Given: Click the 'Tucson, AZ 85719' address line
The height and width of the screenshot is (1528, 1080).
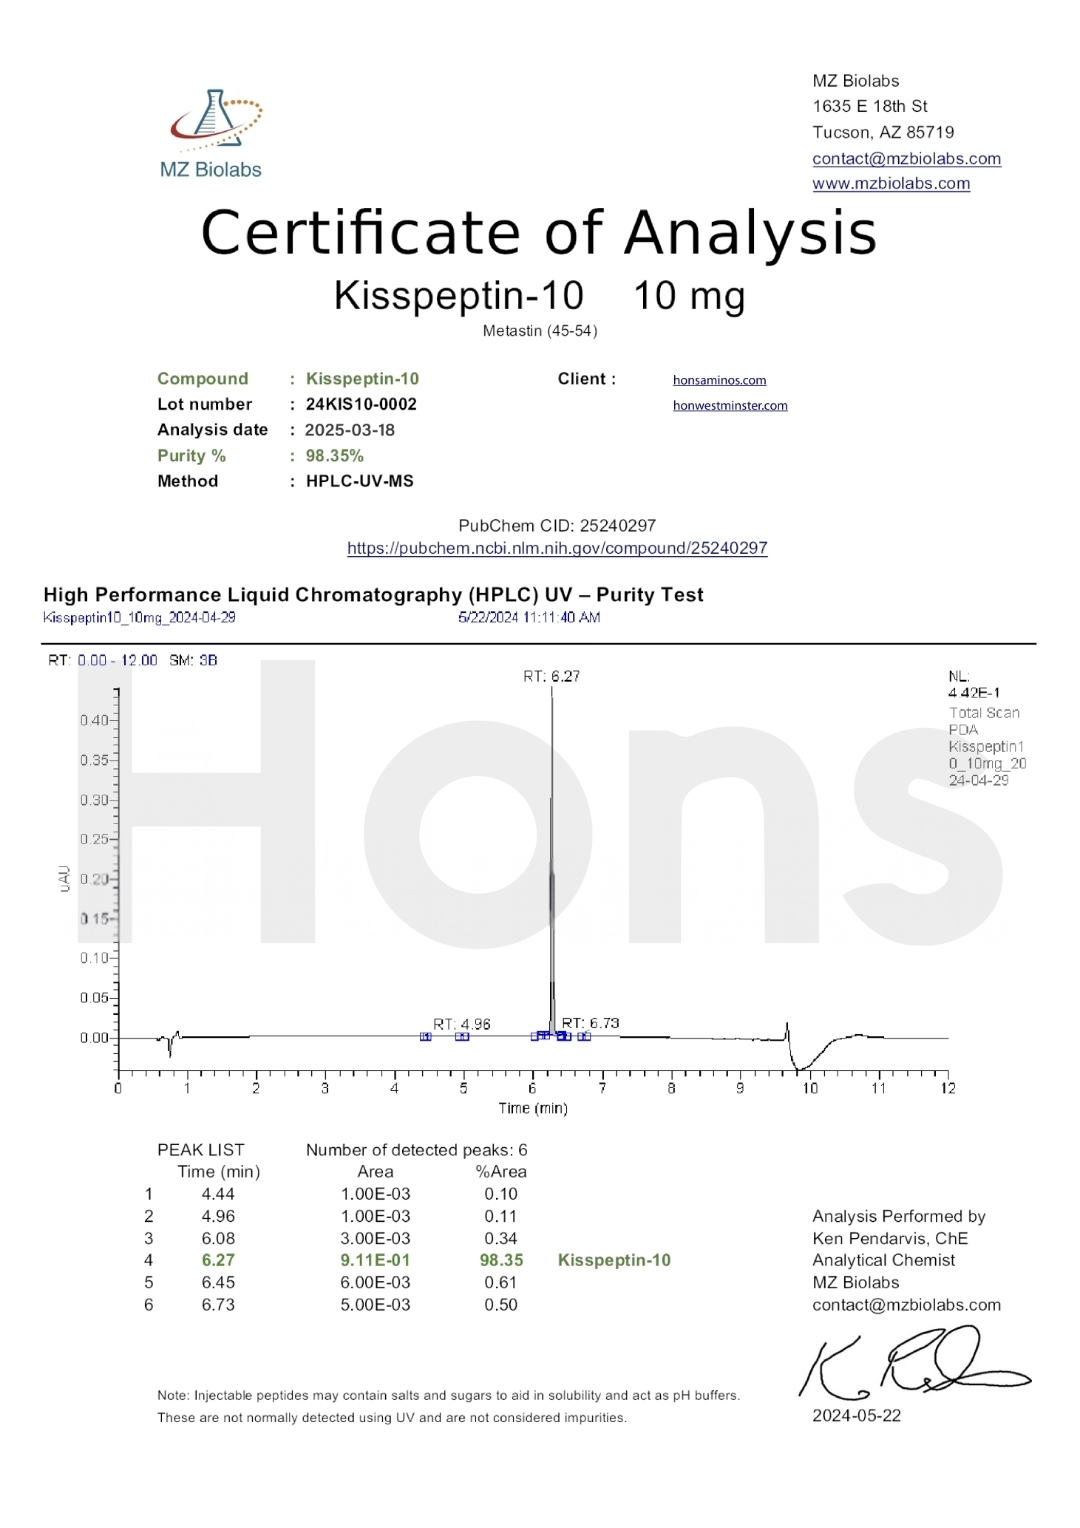Looking at the screenshot, I should click(883, 132).
